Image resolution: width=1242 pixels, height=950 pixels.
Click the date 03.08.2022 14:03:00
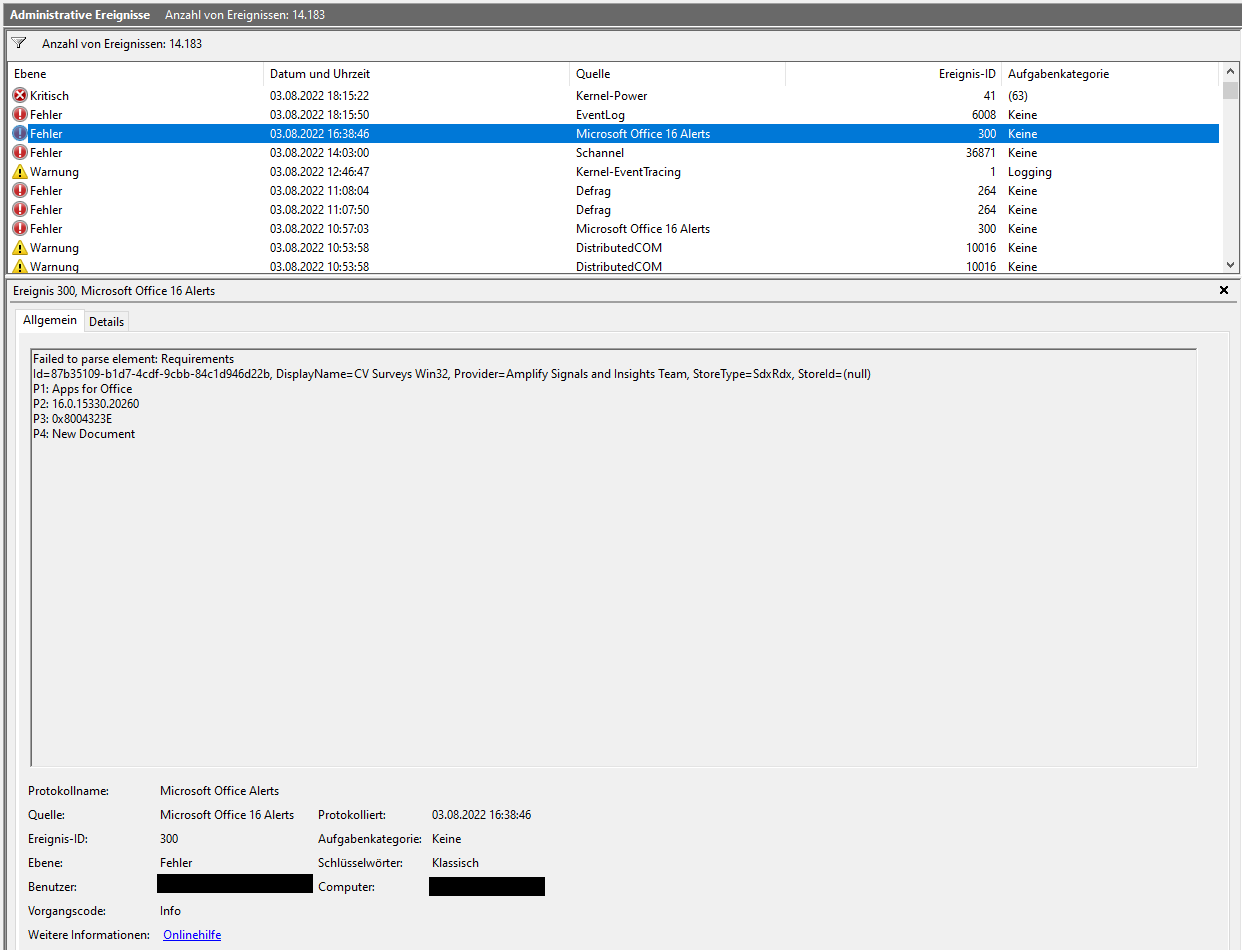(319, 153)
